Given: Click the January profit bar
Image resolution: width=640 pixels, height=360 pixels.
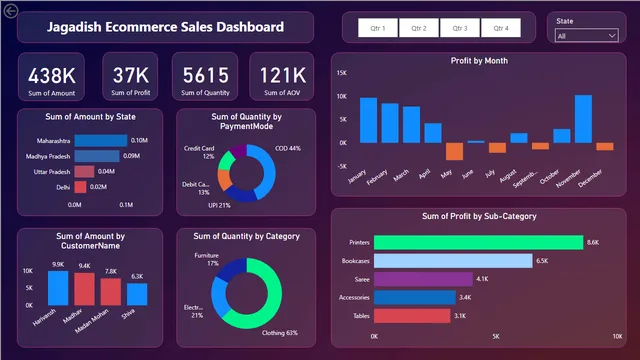Looking at the screenshot, I should pos(369,120).
